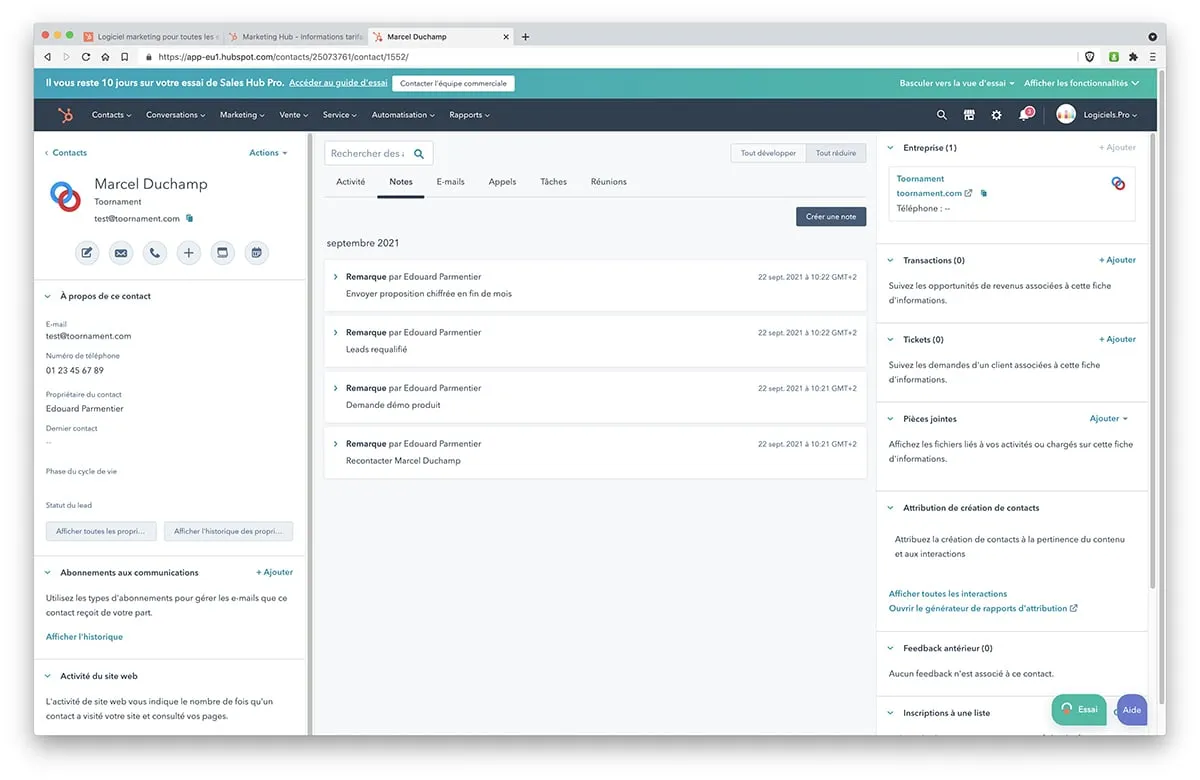Open the Automatisation navigation dropdown
1200x780 pixels.
tap(403, 115)
